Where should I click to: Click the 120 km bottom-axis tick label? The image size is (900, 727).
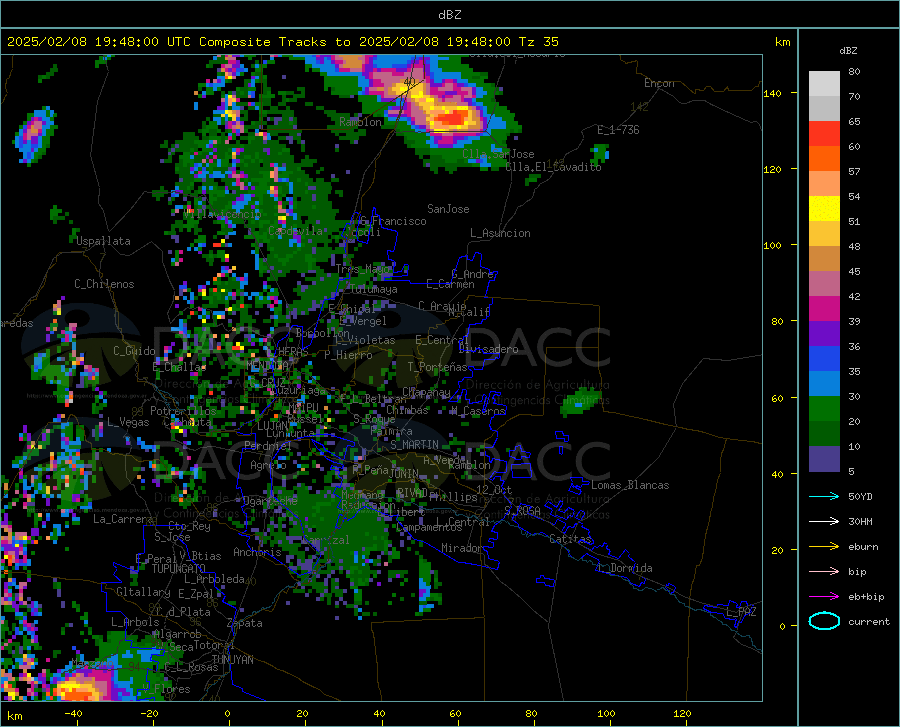point(682,714)
